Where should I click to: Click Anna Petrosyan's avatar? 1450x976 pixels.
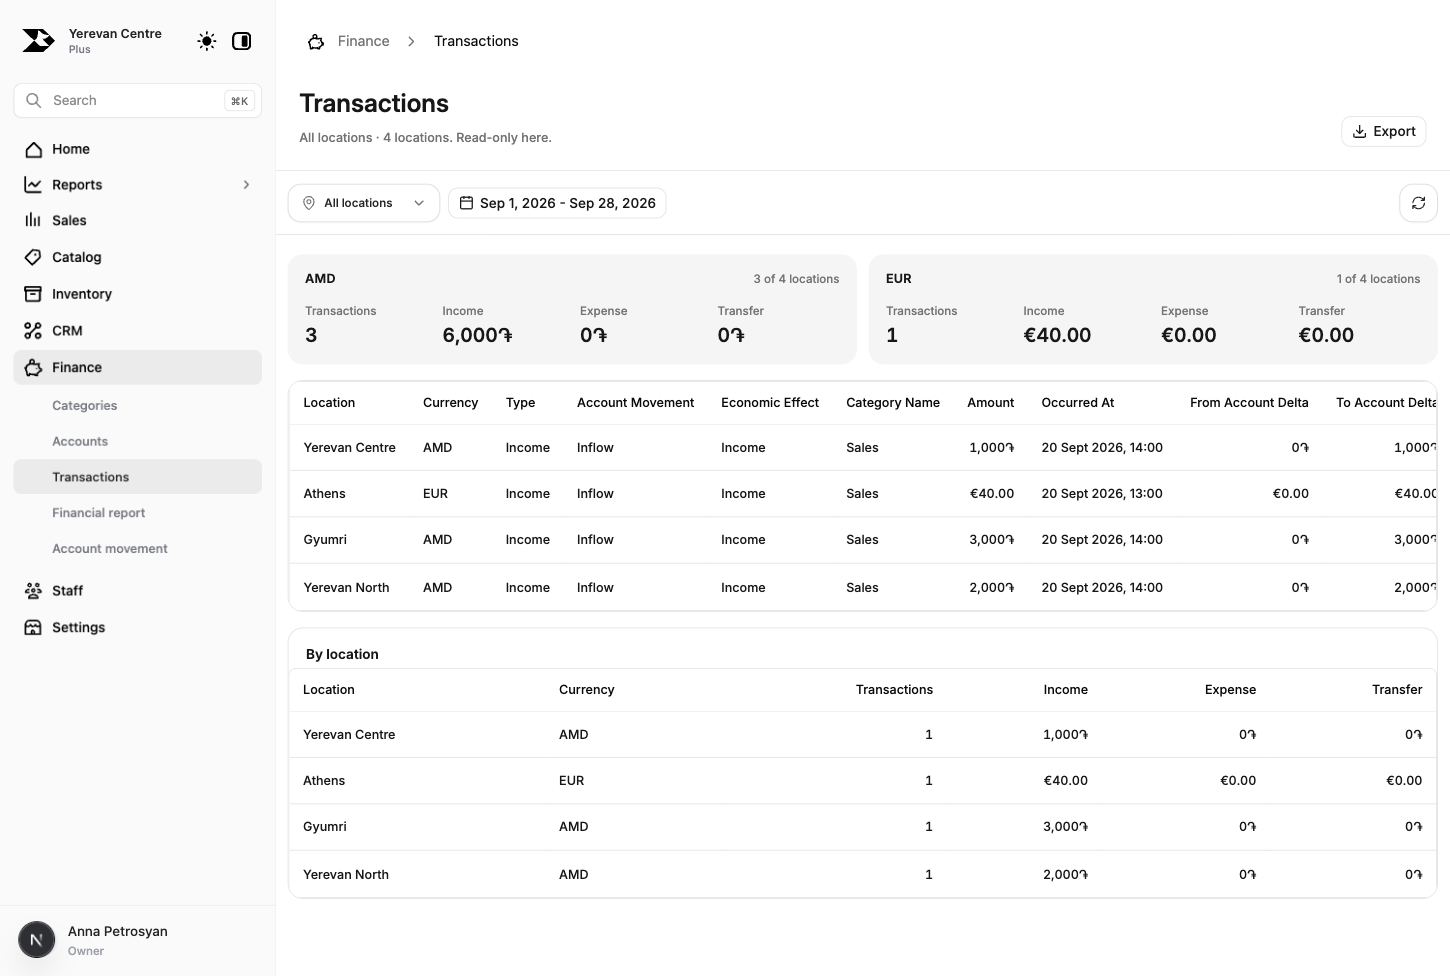(37, 940)
